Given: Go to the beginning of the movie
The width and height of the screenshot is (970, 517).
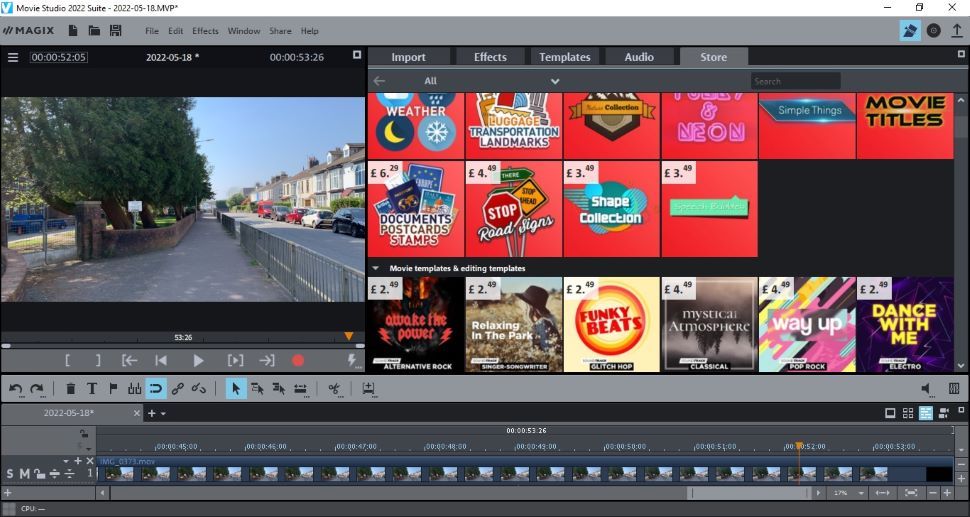Looking at the screenshot, I should [x=161, y=361].
